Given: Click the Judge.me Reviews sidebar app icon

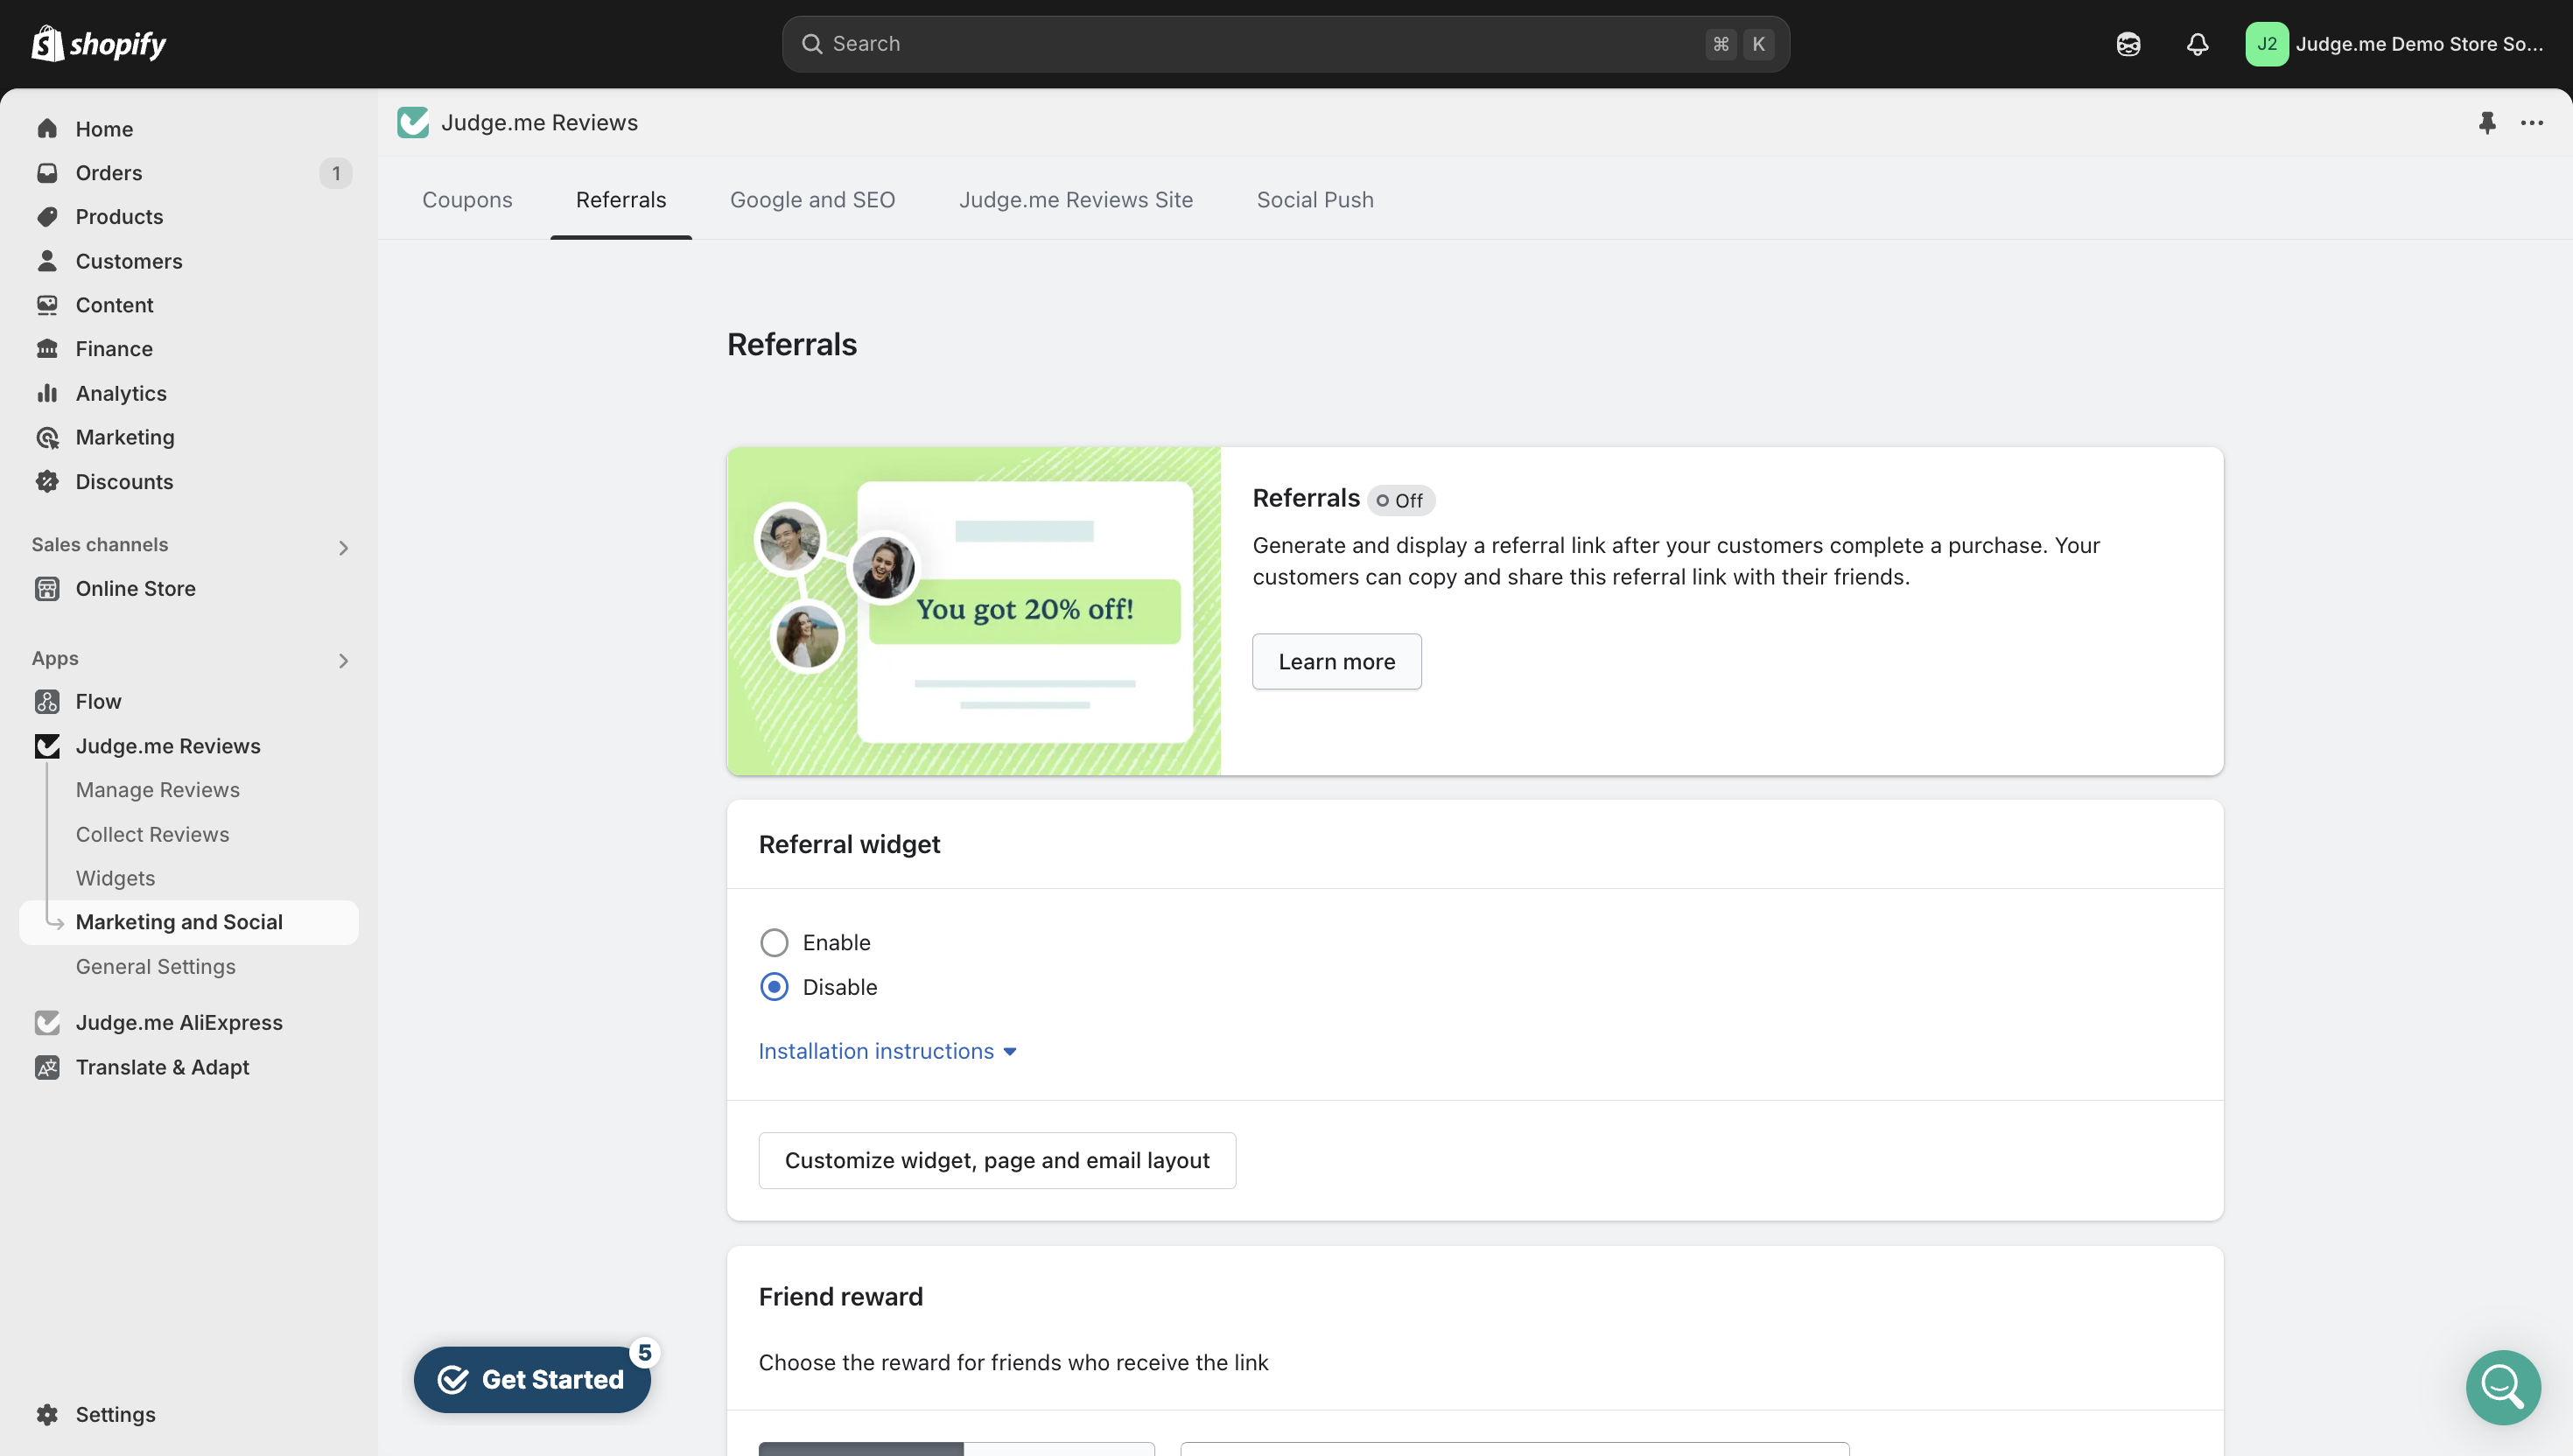Looking at the screenshot, I should click(x=47, y=746).
